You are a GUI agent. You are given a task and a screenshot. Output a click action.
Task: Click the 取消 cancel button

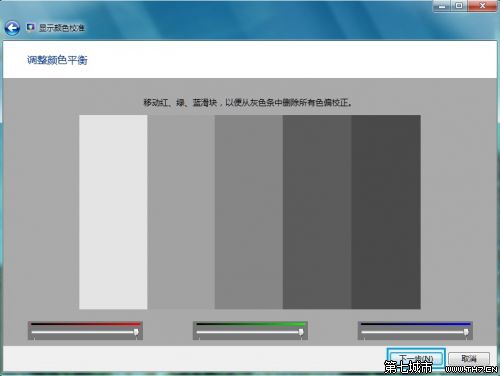[x=469, y=359]
